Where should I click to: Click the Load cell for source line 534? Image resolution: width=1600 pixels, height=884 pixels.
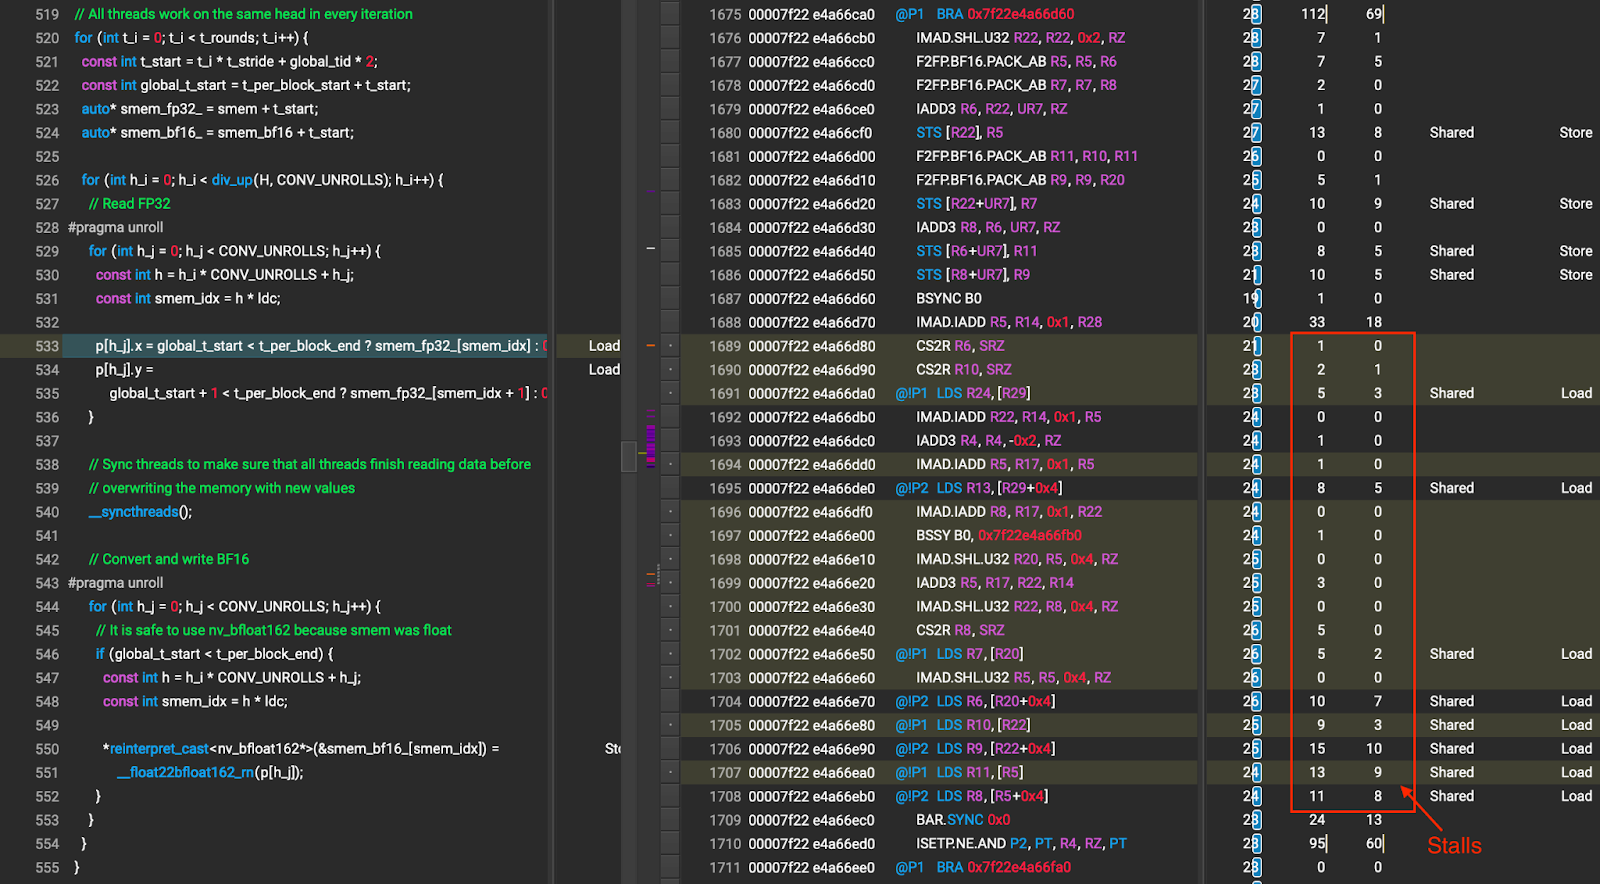click(x=604, y=370)
